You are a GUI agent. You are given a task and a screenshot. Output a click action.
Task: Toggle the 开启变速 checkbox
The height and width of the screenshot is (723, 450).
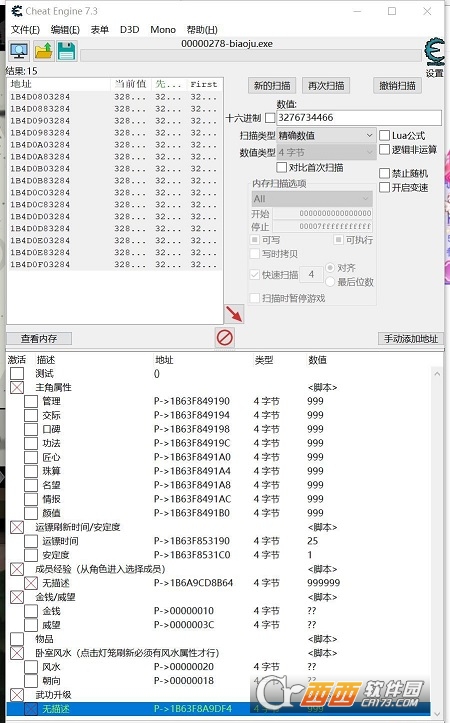pyautogui.click(x=385, y=188)
